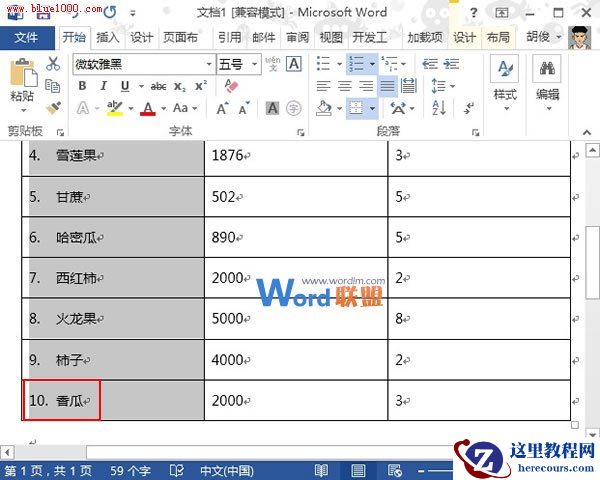Click the horizontal scrollbar left arrow
This screenshot has width=600, height=480.
click(7, 452)
